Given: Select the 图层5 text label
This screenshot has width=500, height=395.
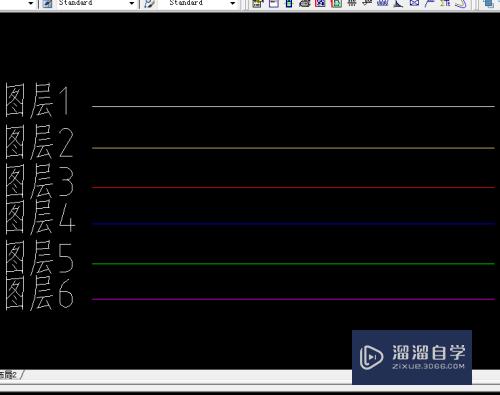Looking at the screenshot, I should (39, 258).
